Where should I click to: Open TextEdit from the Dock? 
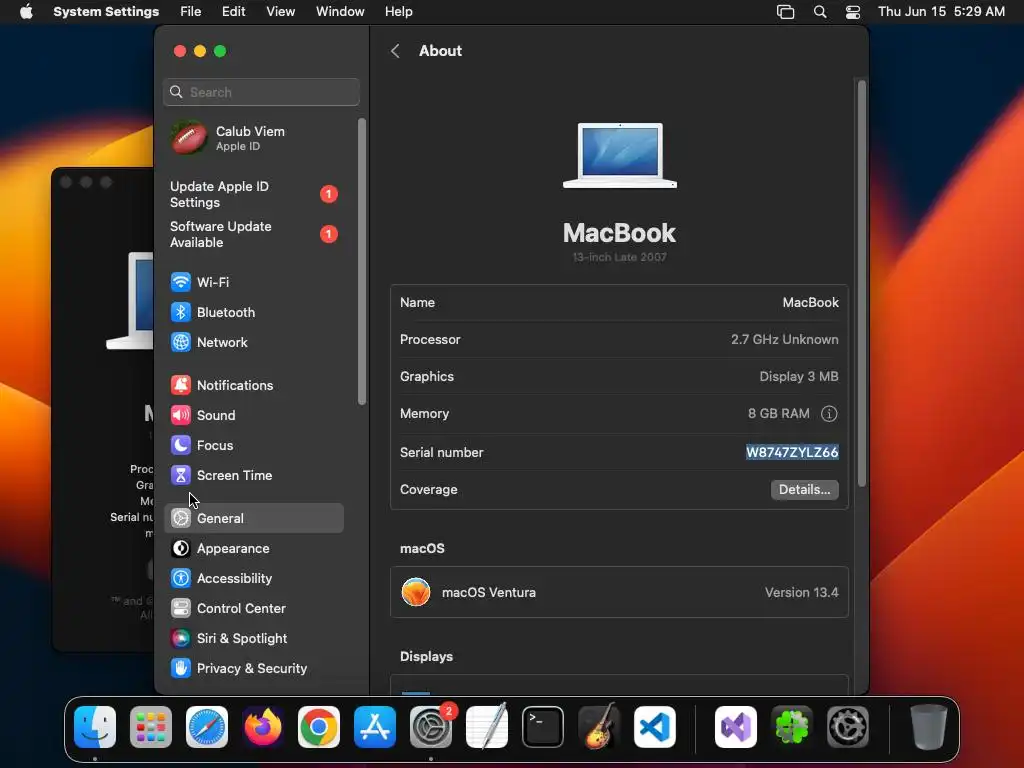pyautogui.click(x=487, y=727)
